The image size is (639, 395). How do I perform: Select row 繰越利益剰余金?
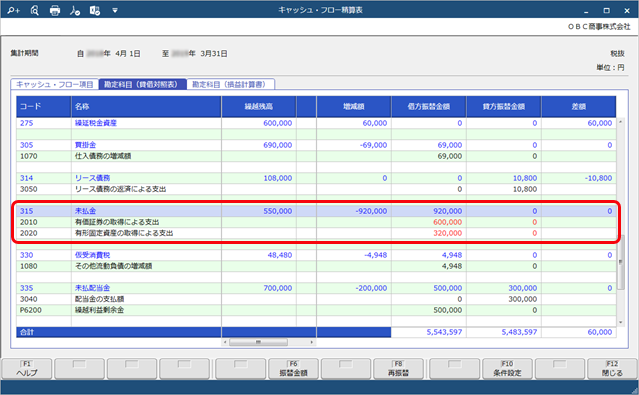tap(99, 310)
